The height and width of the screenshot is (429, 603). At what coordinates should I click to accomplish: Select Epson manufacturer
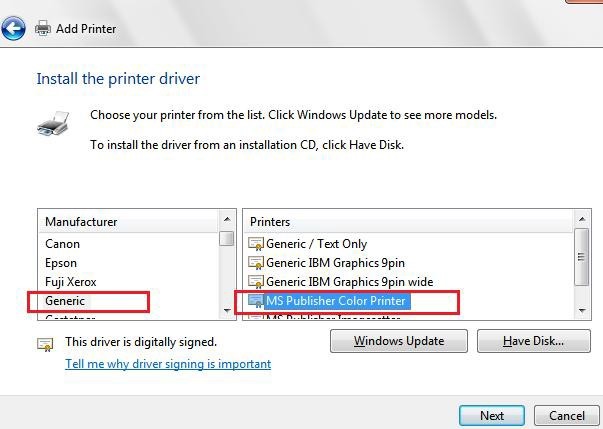tap(61, 262)
